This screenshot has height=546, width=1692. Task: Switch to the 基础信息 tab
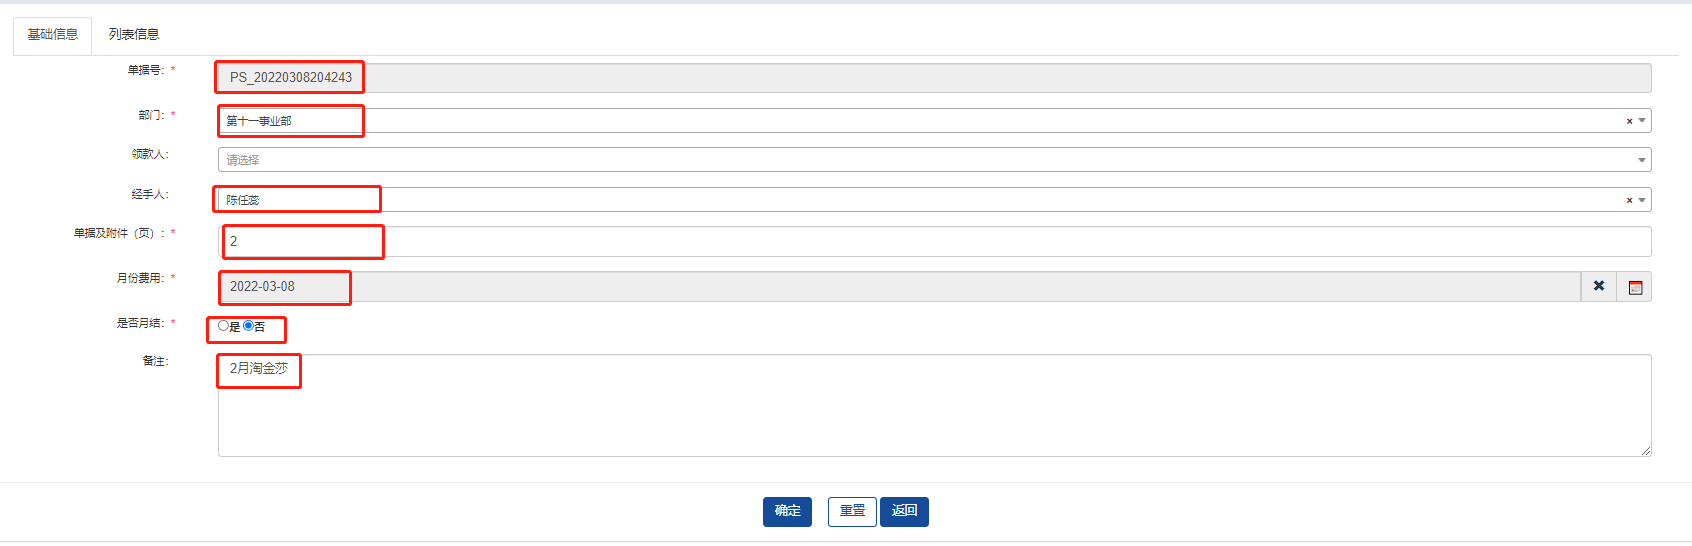point(53,35)
